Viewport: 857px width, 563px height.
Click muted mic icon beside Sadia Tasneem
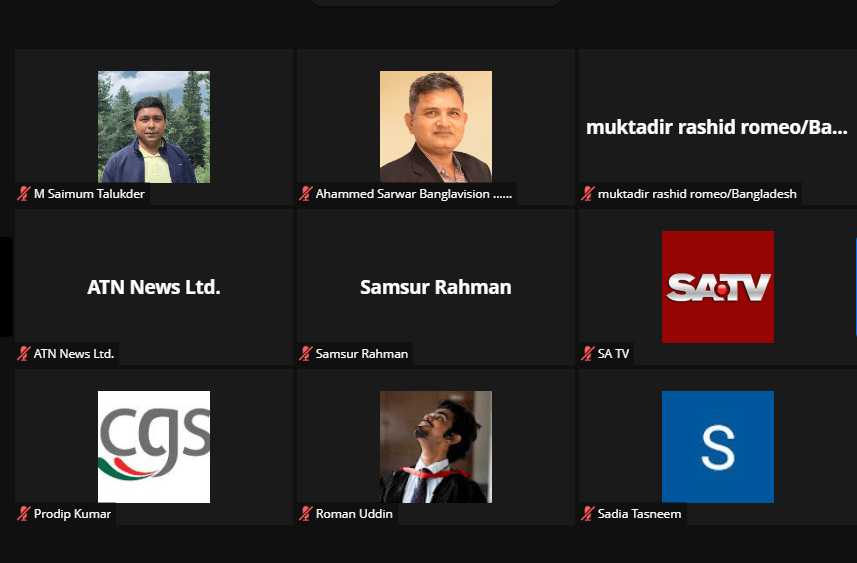pos(588,514)
